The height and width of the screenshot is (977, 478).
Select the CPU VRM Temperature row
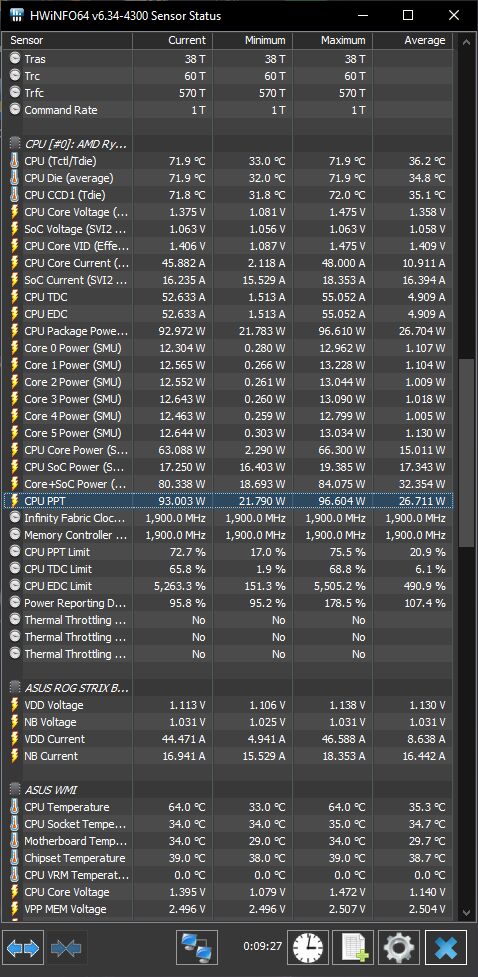click(228, 875)
